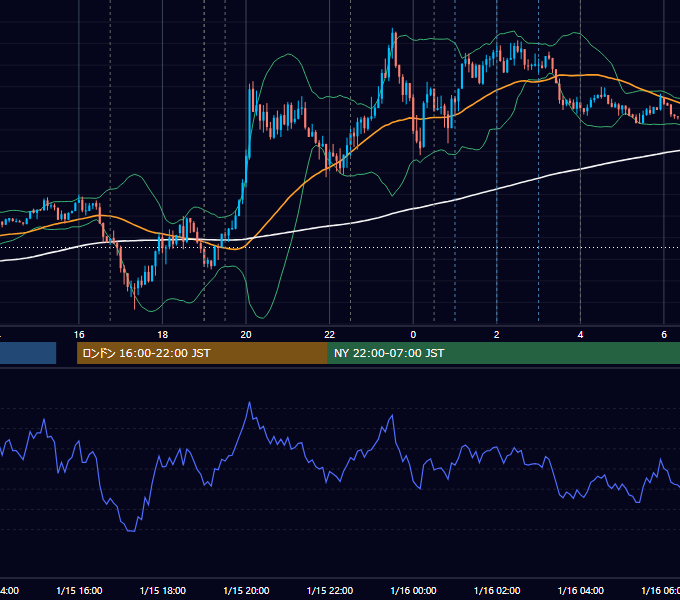Click the 1/15 20:00 date label
Screen dimensions: 680x600
(246, 591)
